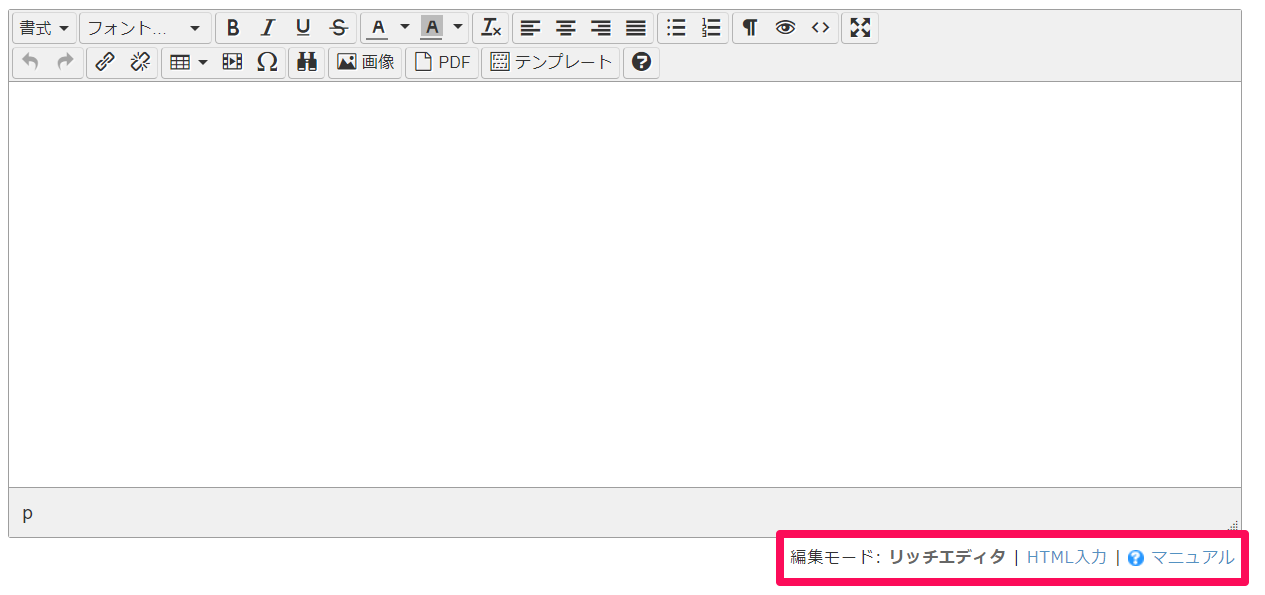1265x595 pixels.
Task: Toggle bold formatting
Action: point(233,27)
